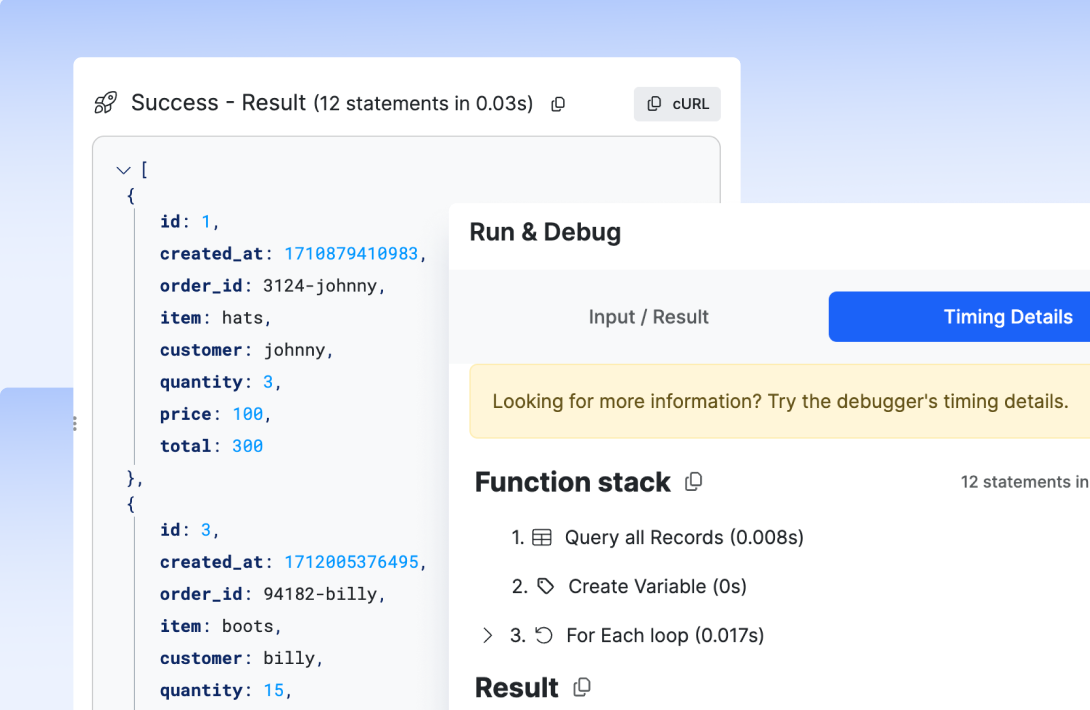Click the tag icon beside Create Variable

pyautogui.click(x=545, y=586)
